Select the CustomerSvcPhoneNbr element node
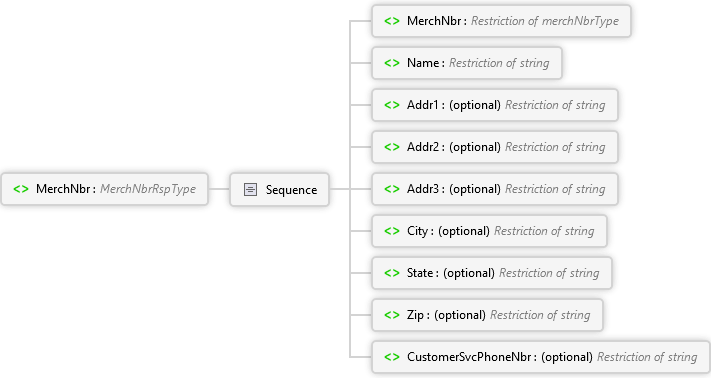The height and width of the screenshot is (378, 711). (x=541, y=357)
